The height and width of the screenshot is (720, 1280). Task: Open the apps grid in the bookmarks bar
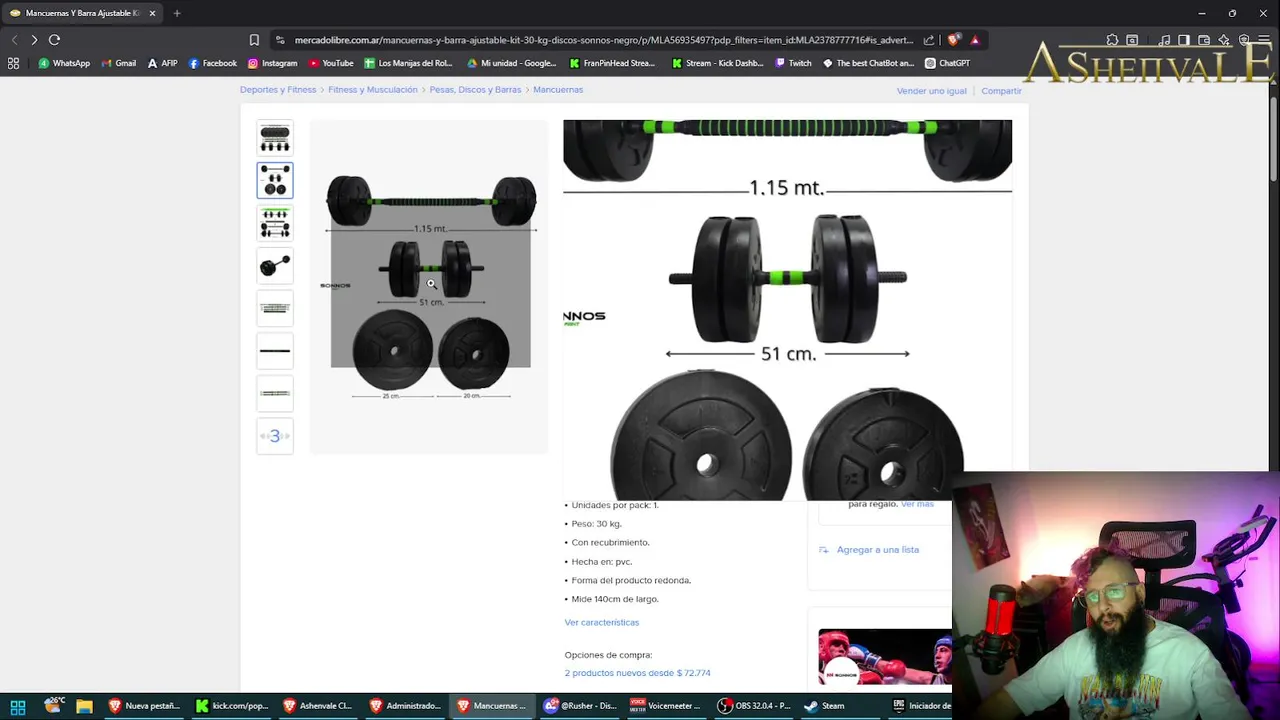(13, 63)
